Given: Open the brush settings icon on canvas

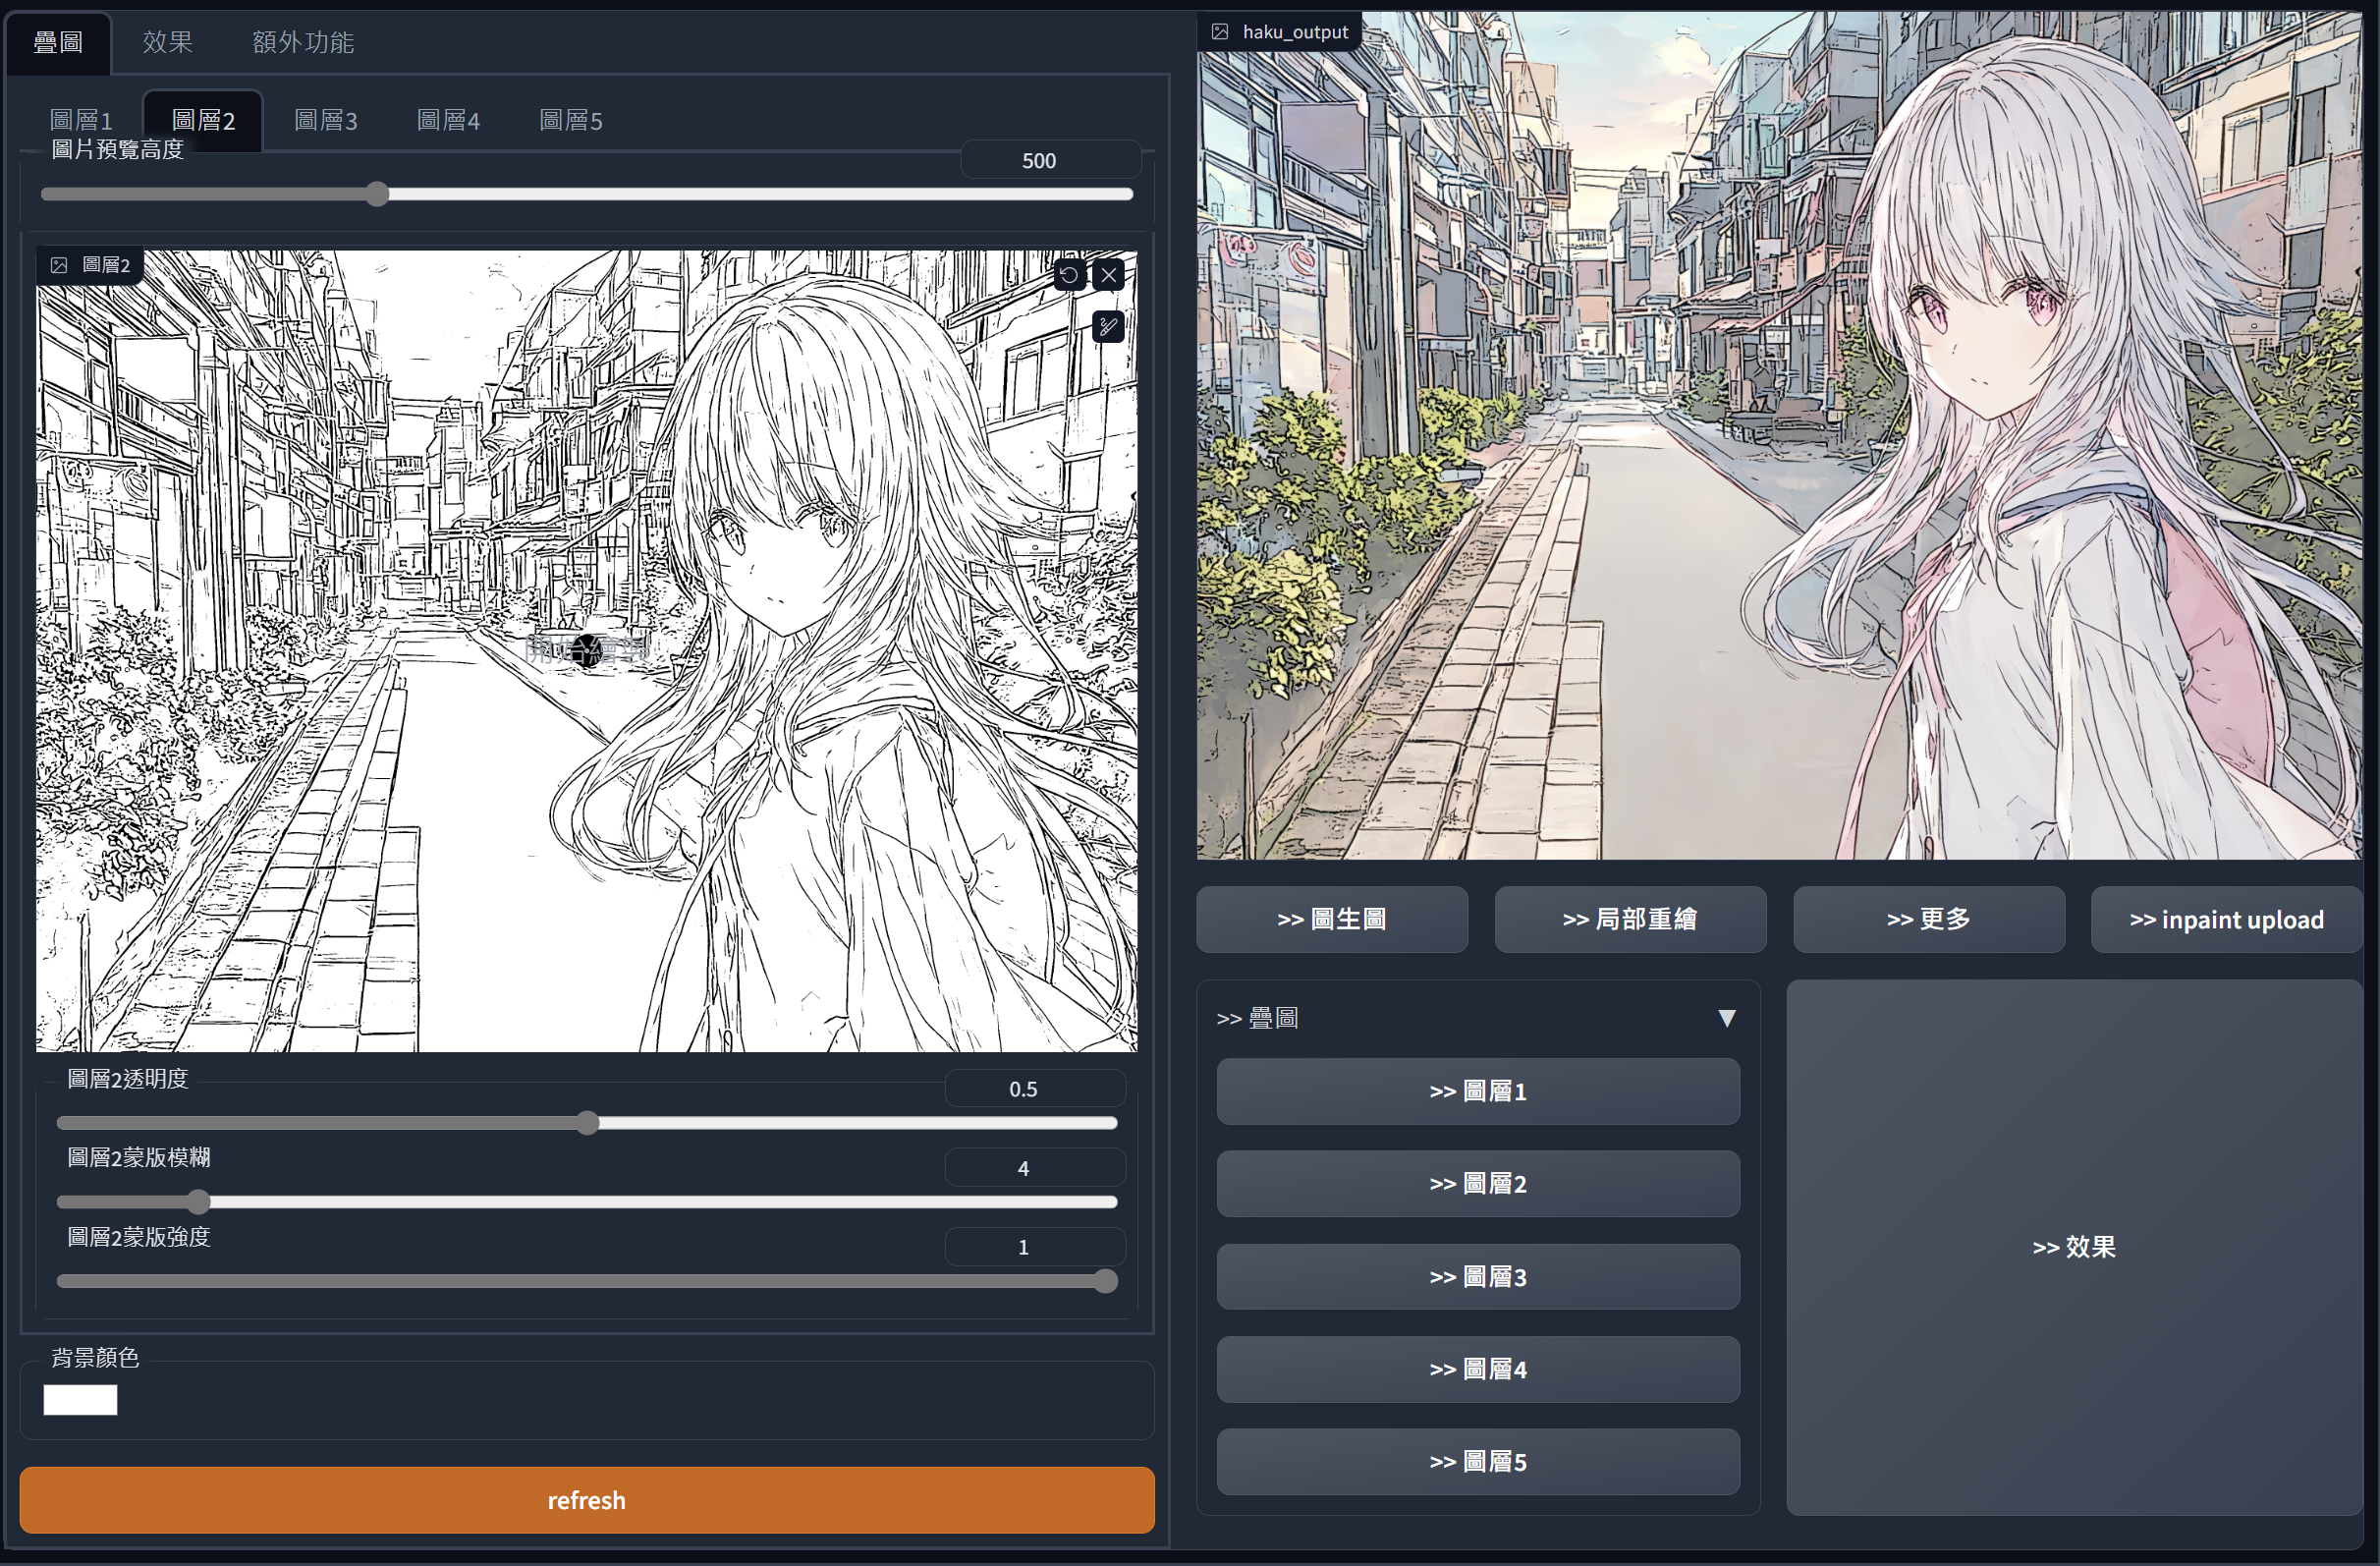Looking at the screenshot, I should point(1108,326).
